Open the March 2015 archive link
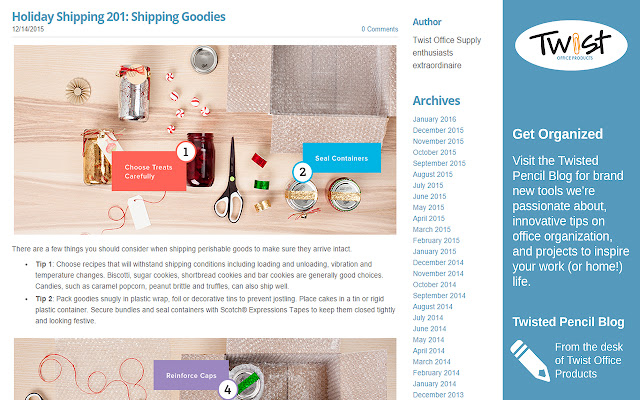Screen dimensions: 640x400 (431, 229)
